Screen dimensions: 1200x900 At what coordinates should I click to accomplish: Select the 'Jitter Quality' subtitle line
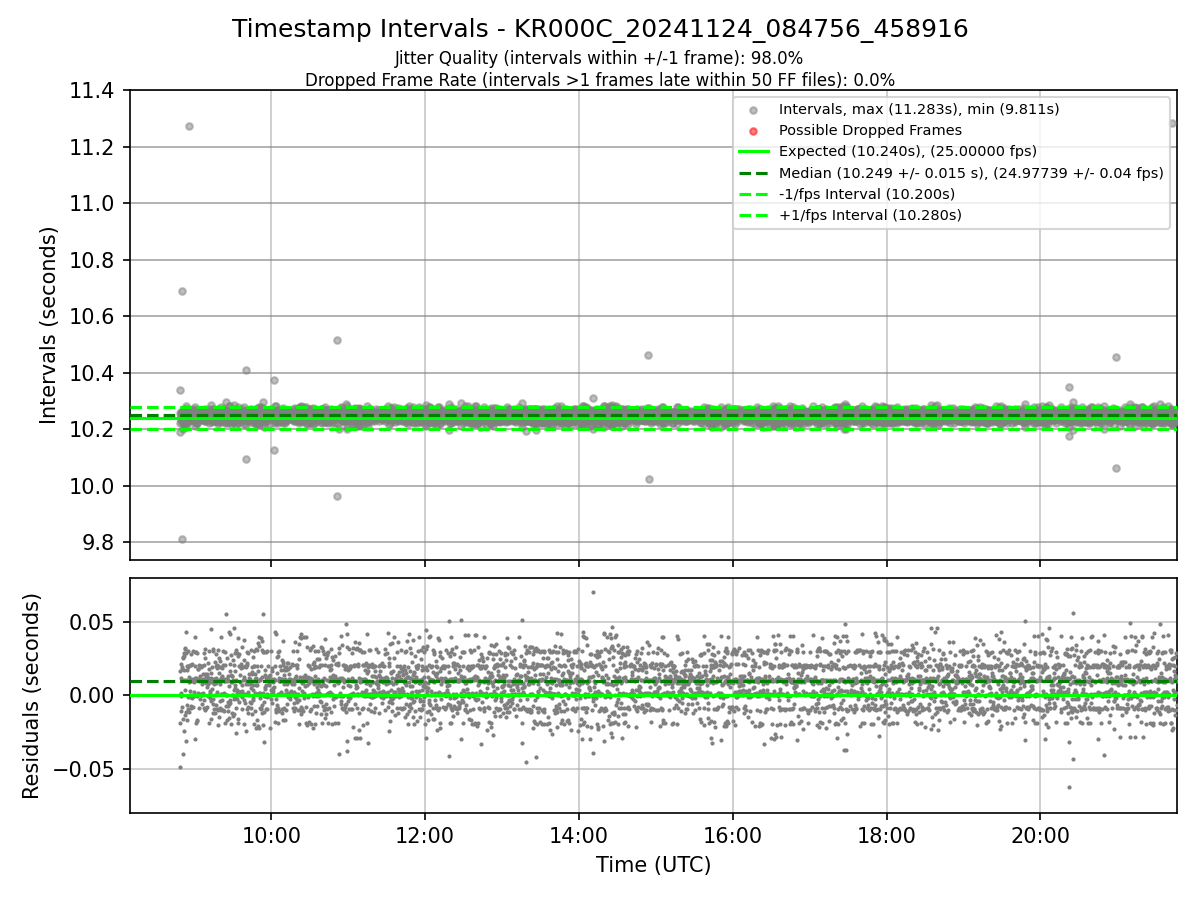[x=599, y=58]
